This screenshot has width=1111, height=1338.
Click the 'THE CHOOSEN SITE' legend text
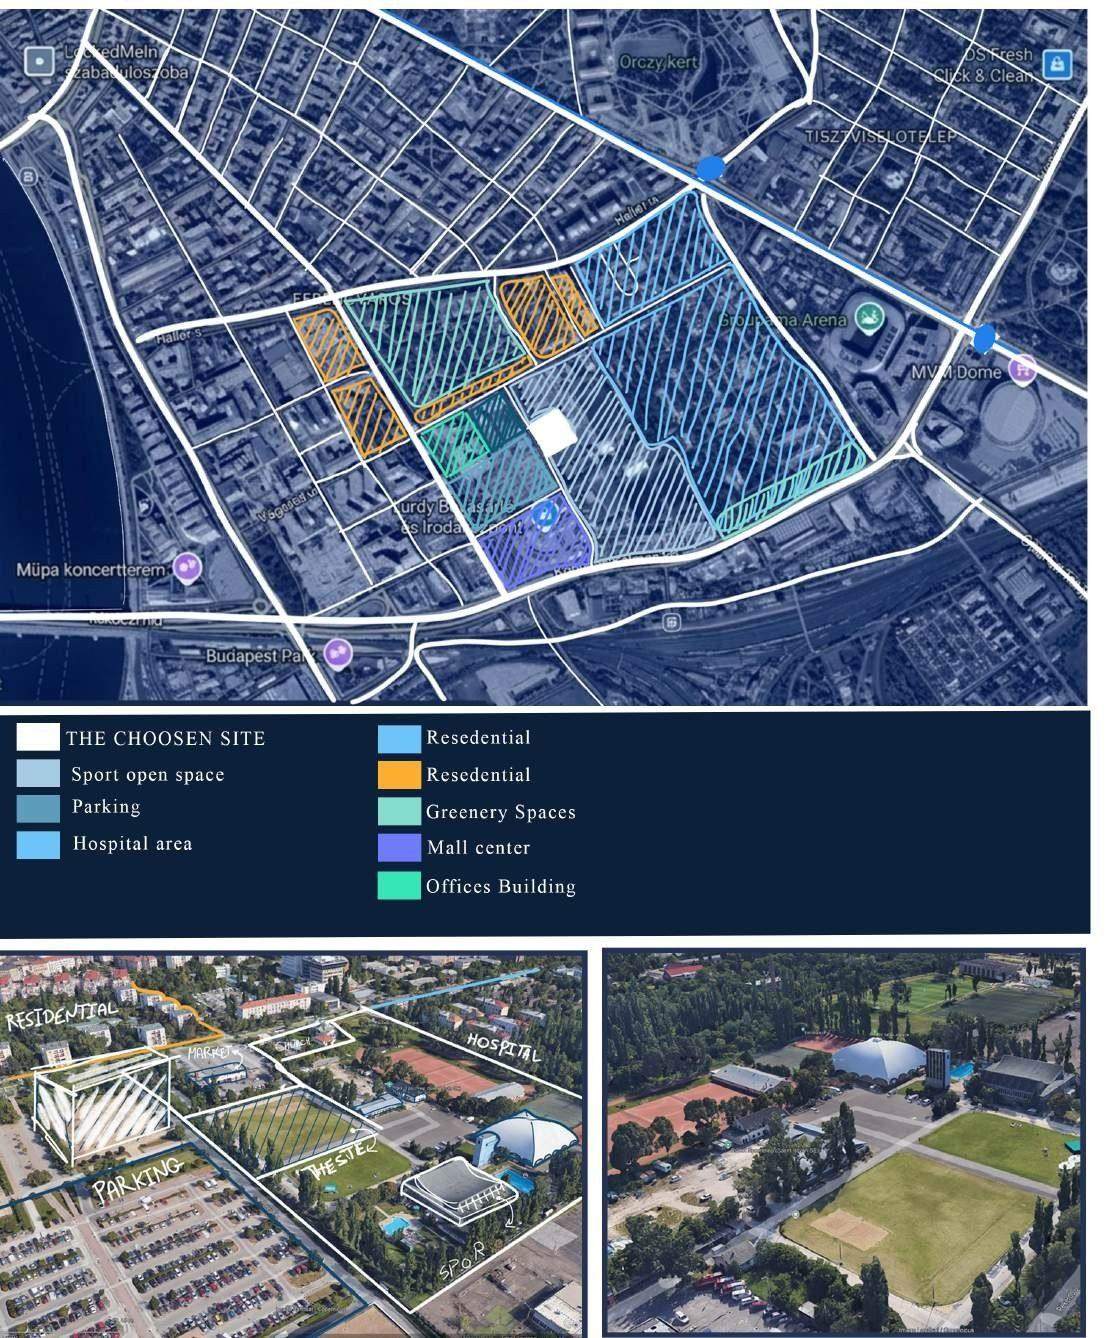click(166, 739)
